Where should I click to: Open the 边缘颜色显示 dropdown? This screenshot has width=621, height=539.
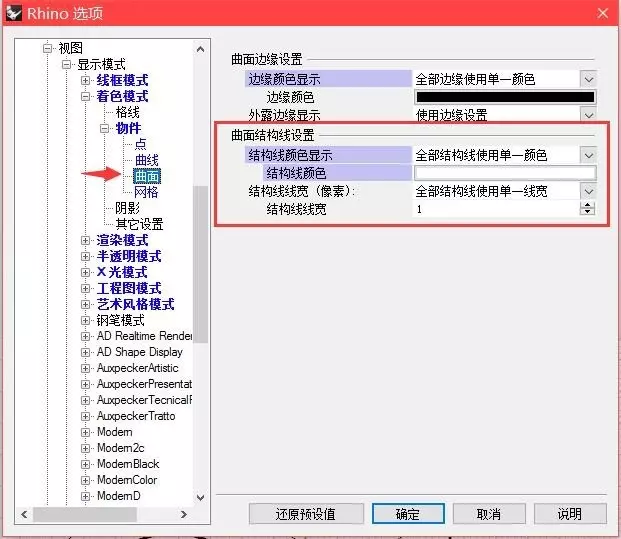589,80
